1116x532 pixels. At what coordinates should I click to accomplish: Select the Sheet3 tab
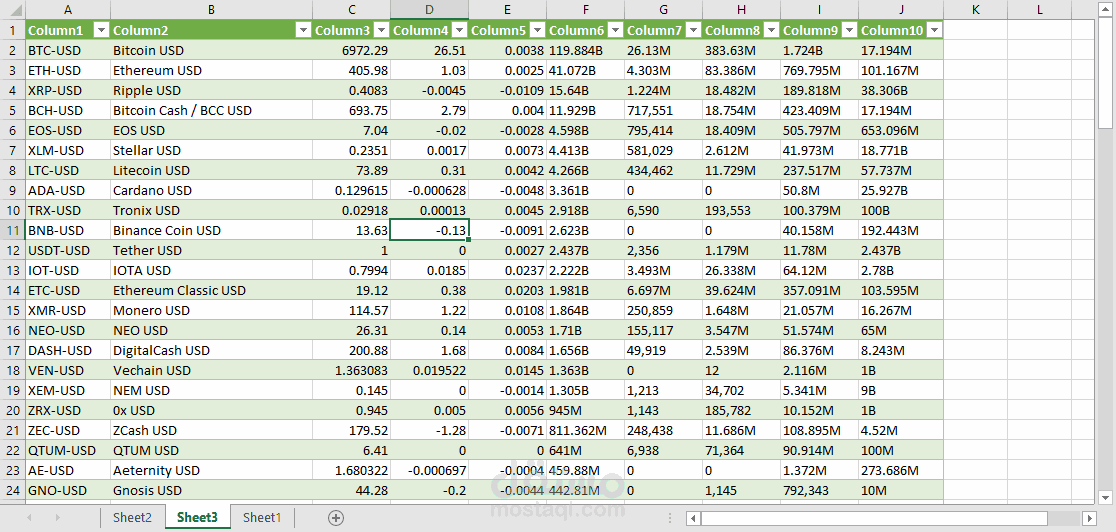coord(198,518)
